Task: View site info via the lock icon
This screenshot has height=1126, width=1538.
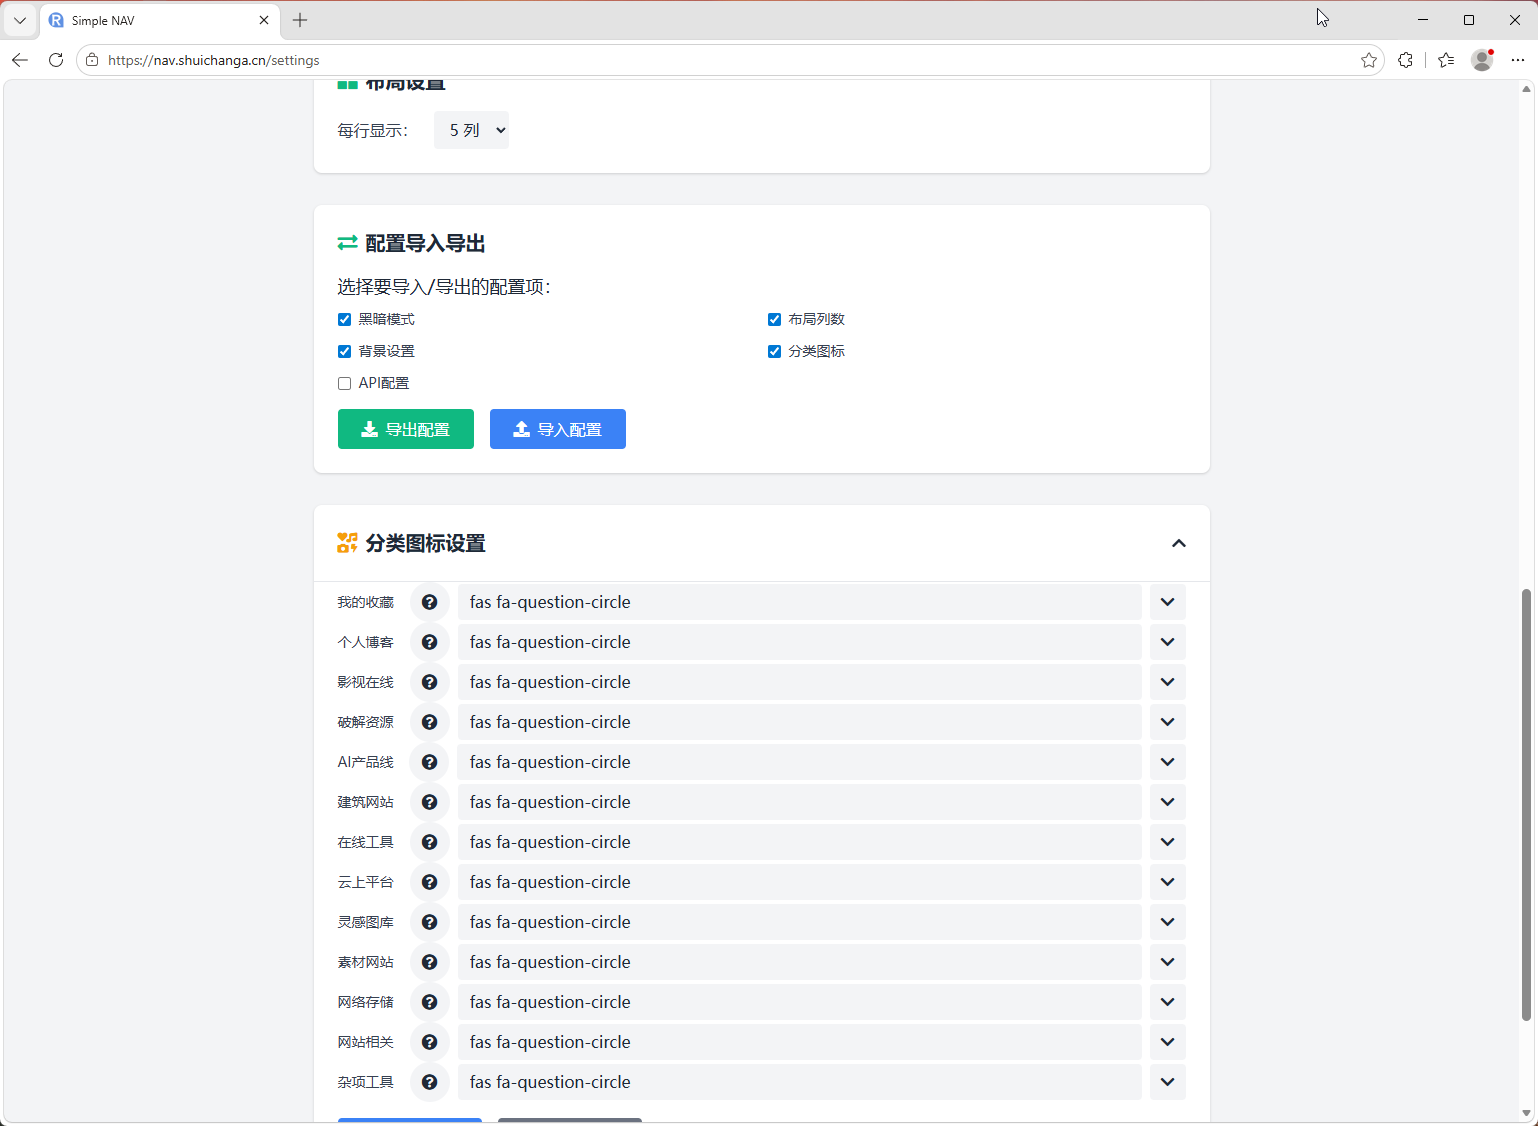Action: pos(92,60)
